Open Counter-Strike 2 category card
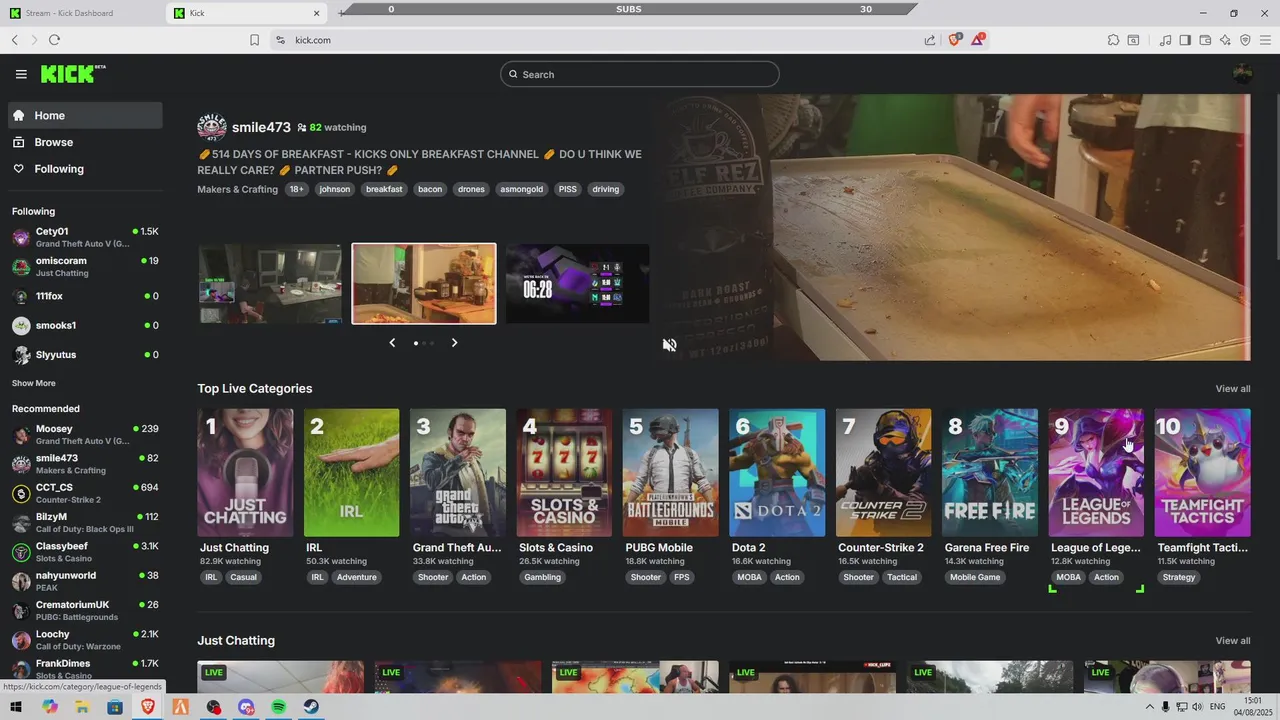1280x720 pixels. click(883, 473)
